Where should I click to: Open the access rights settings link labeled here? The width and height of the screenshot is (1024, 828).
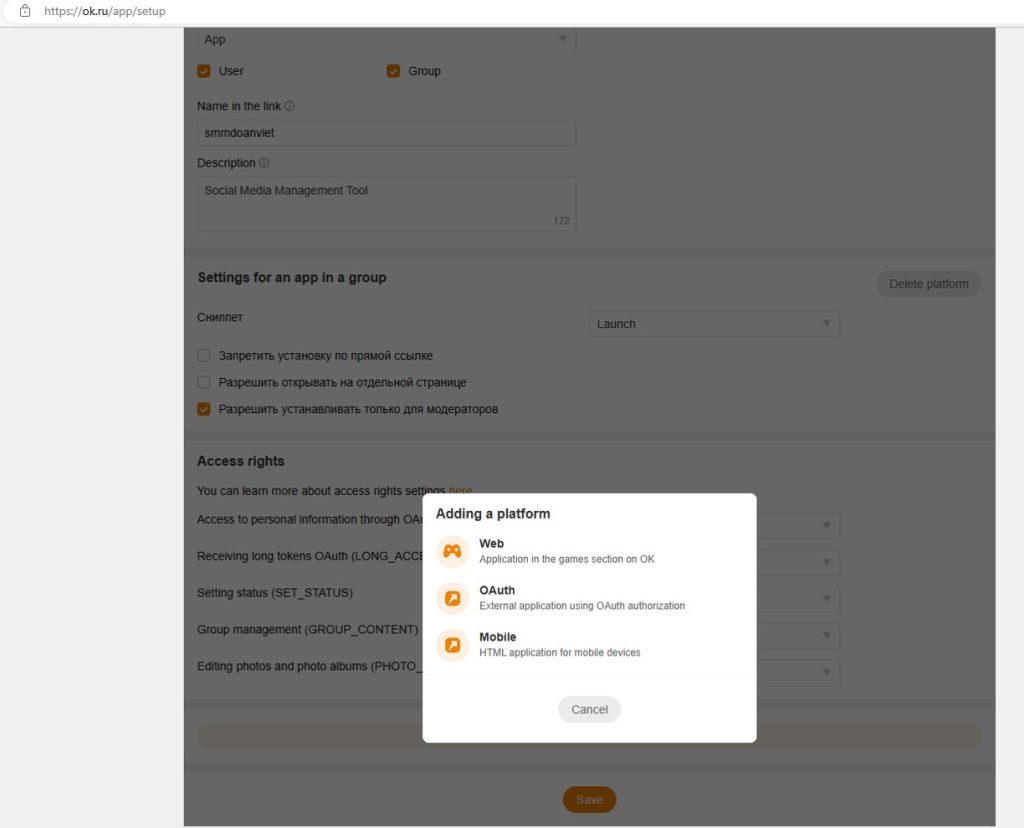click(460, 490)
